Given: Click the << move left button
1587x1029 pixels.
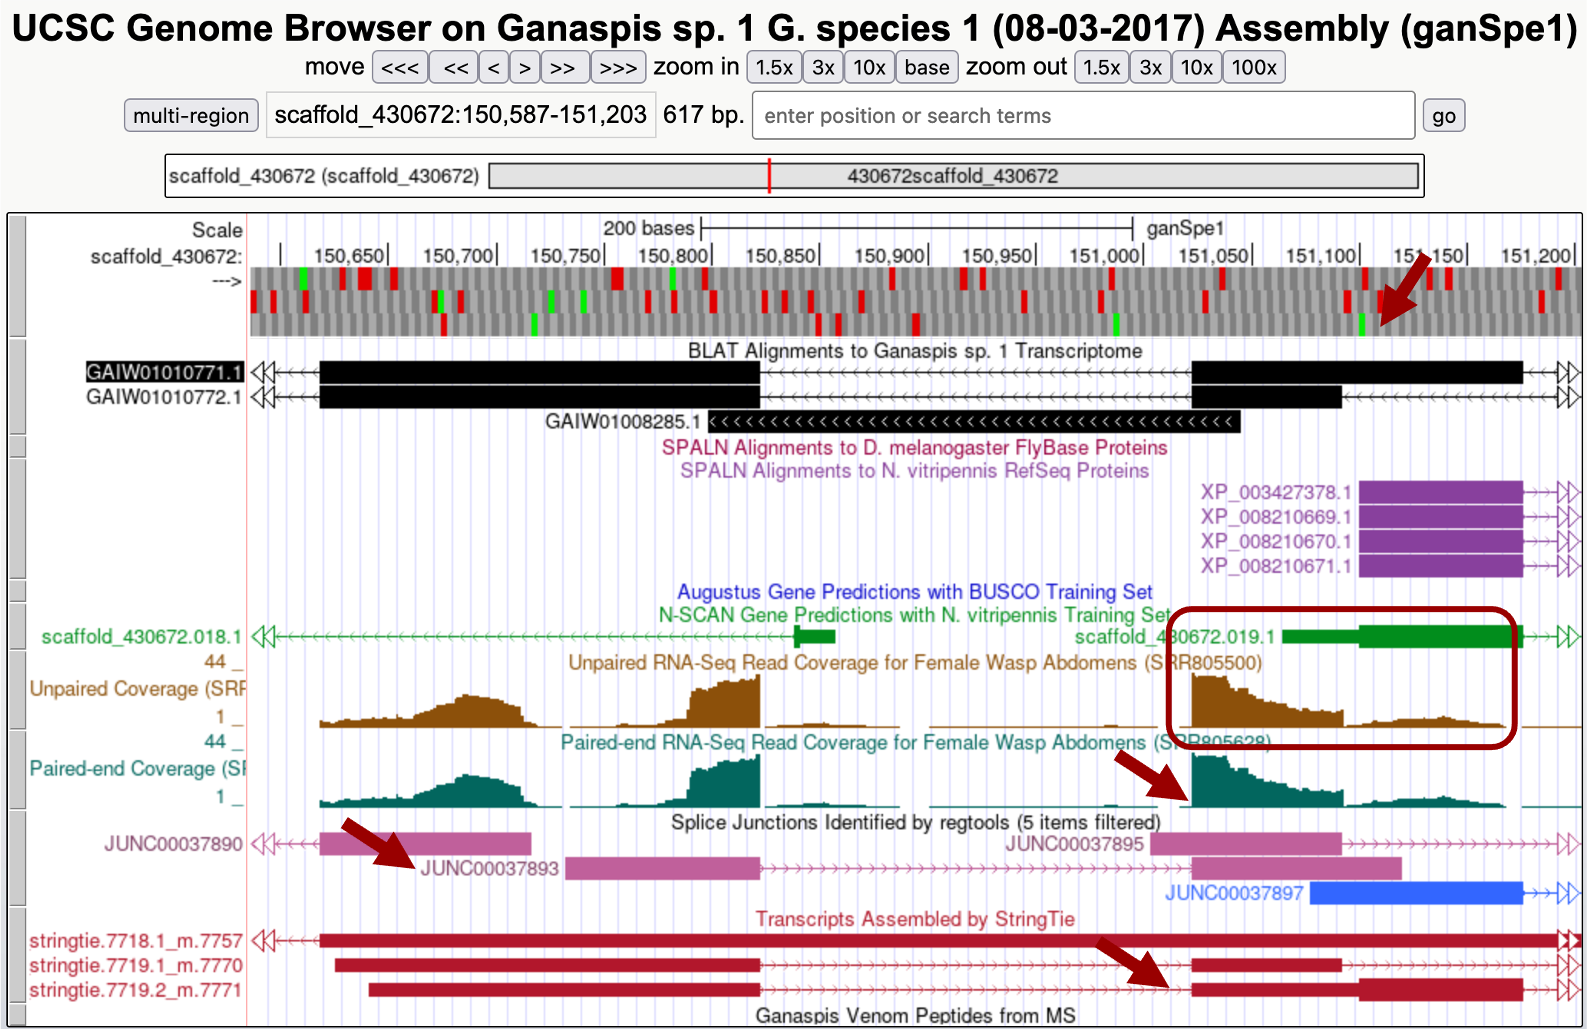Looking at the screenshot, I should 455,68.
